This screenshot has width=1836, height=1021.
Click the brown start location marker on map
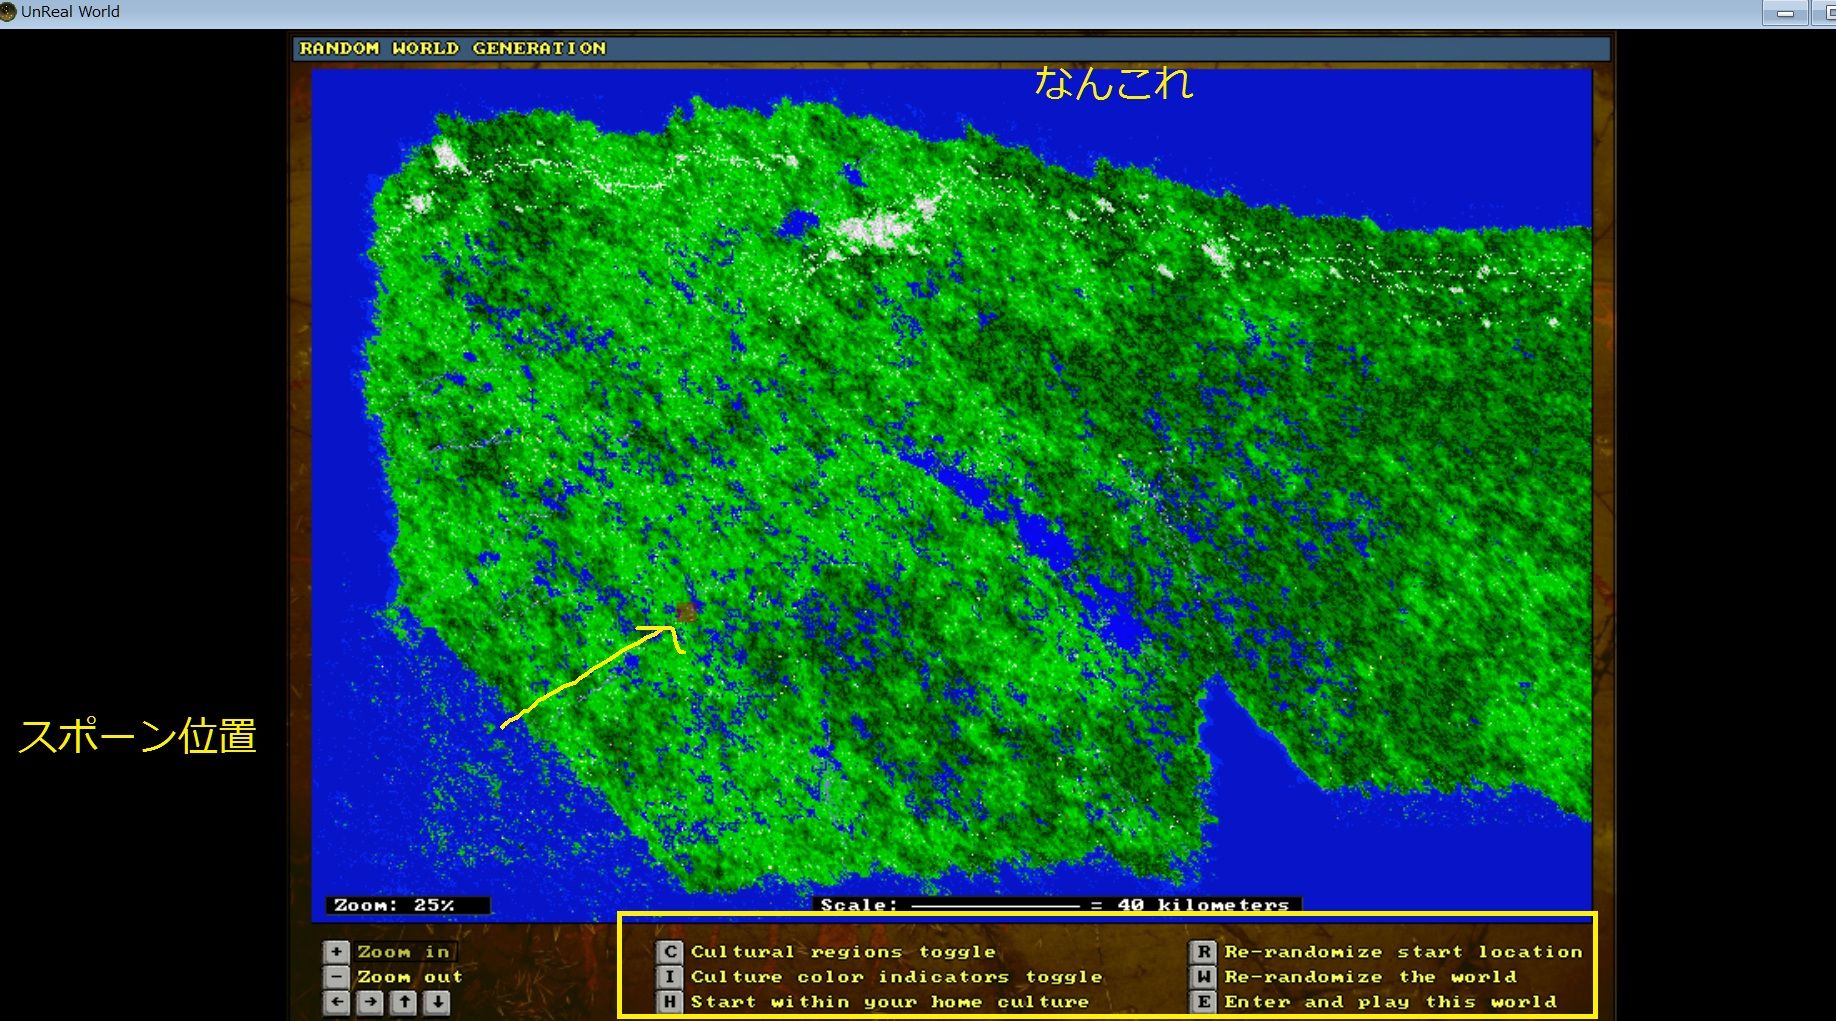(x=686, y=611)
